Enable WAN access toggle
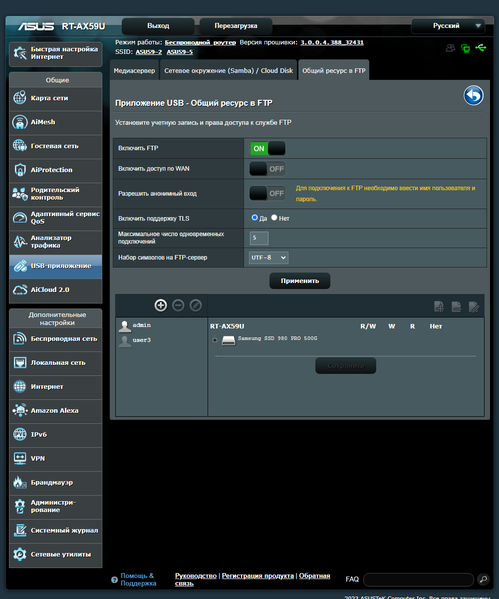The height and width of the screenshot is (599, 499). click(x=267, y=169)
